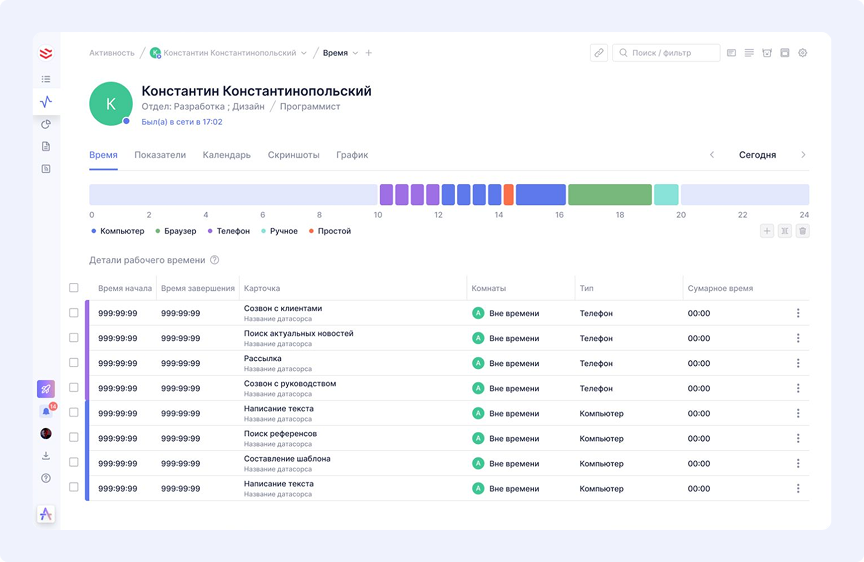Expand the user name dropdown in breadcrumb

click(304, 53)
